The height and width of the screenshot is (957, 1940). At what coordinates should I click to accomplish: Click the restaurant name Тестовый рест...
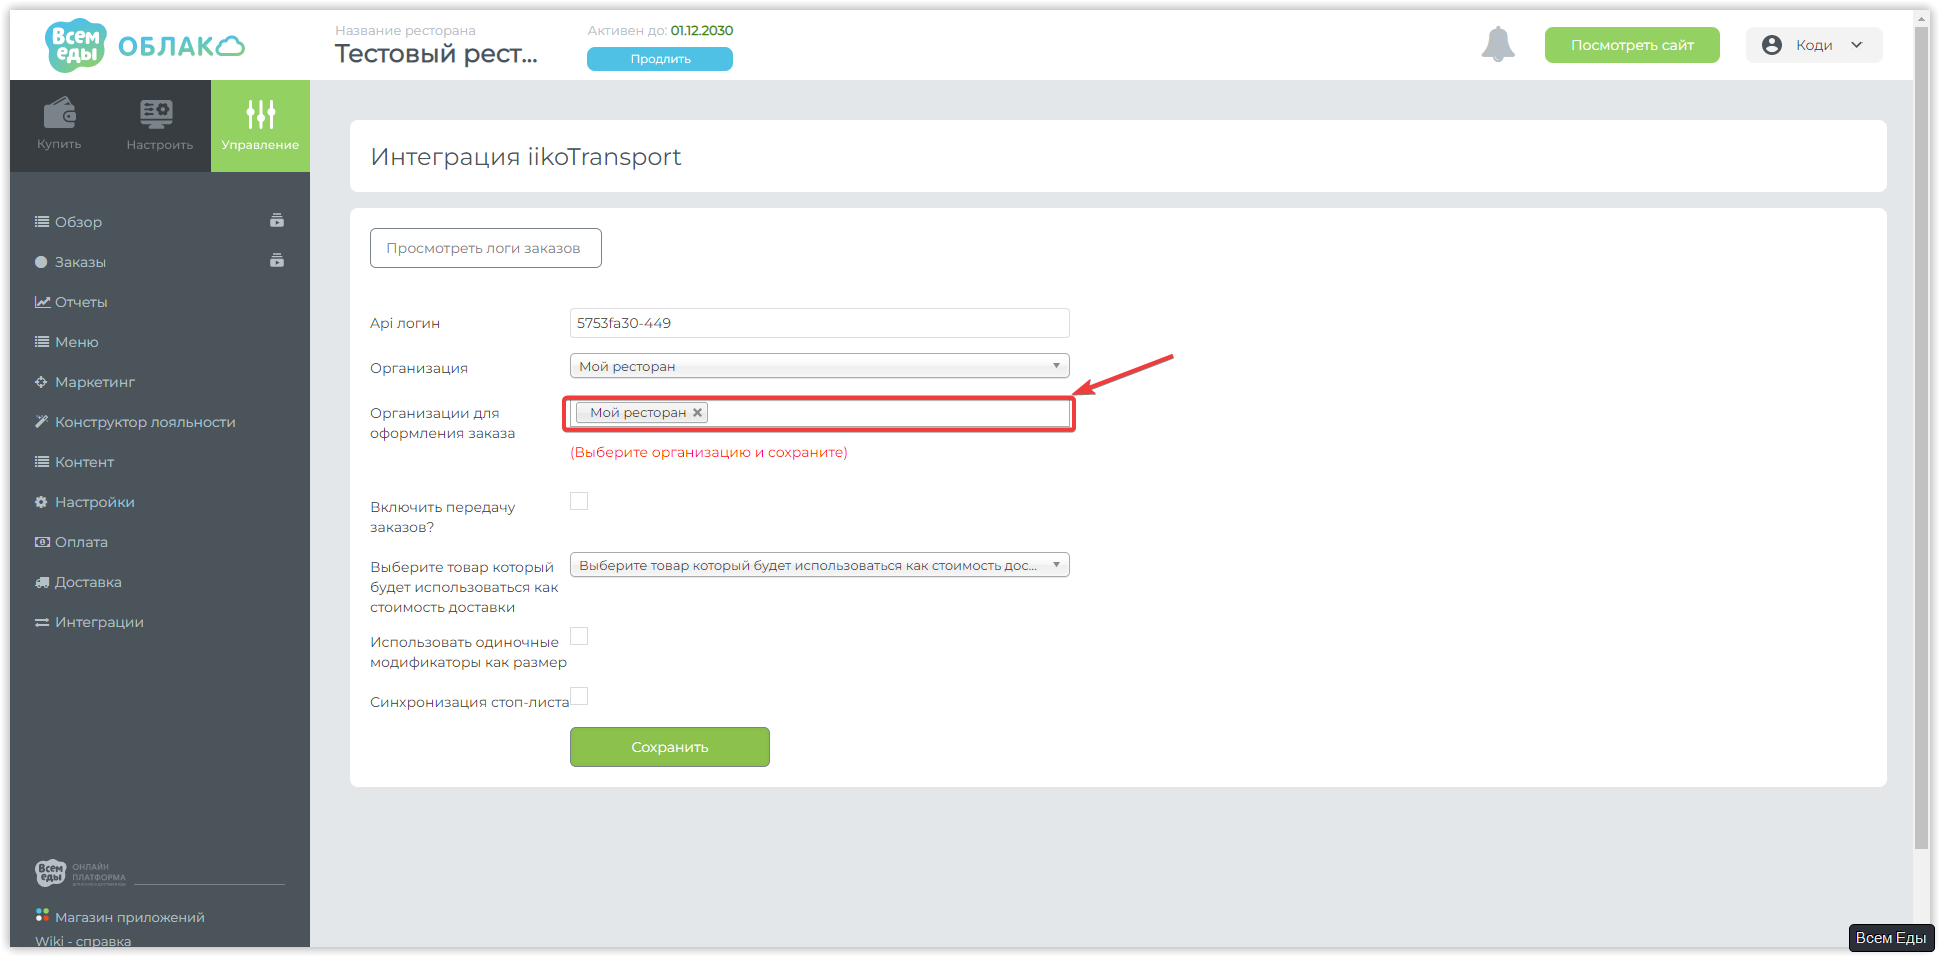tap(436, 54)
